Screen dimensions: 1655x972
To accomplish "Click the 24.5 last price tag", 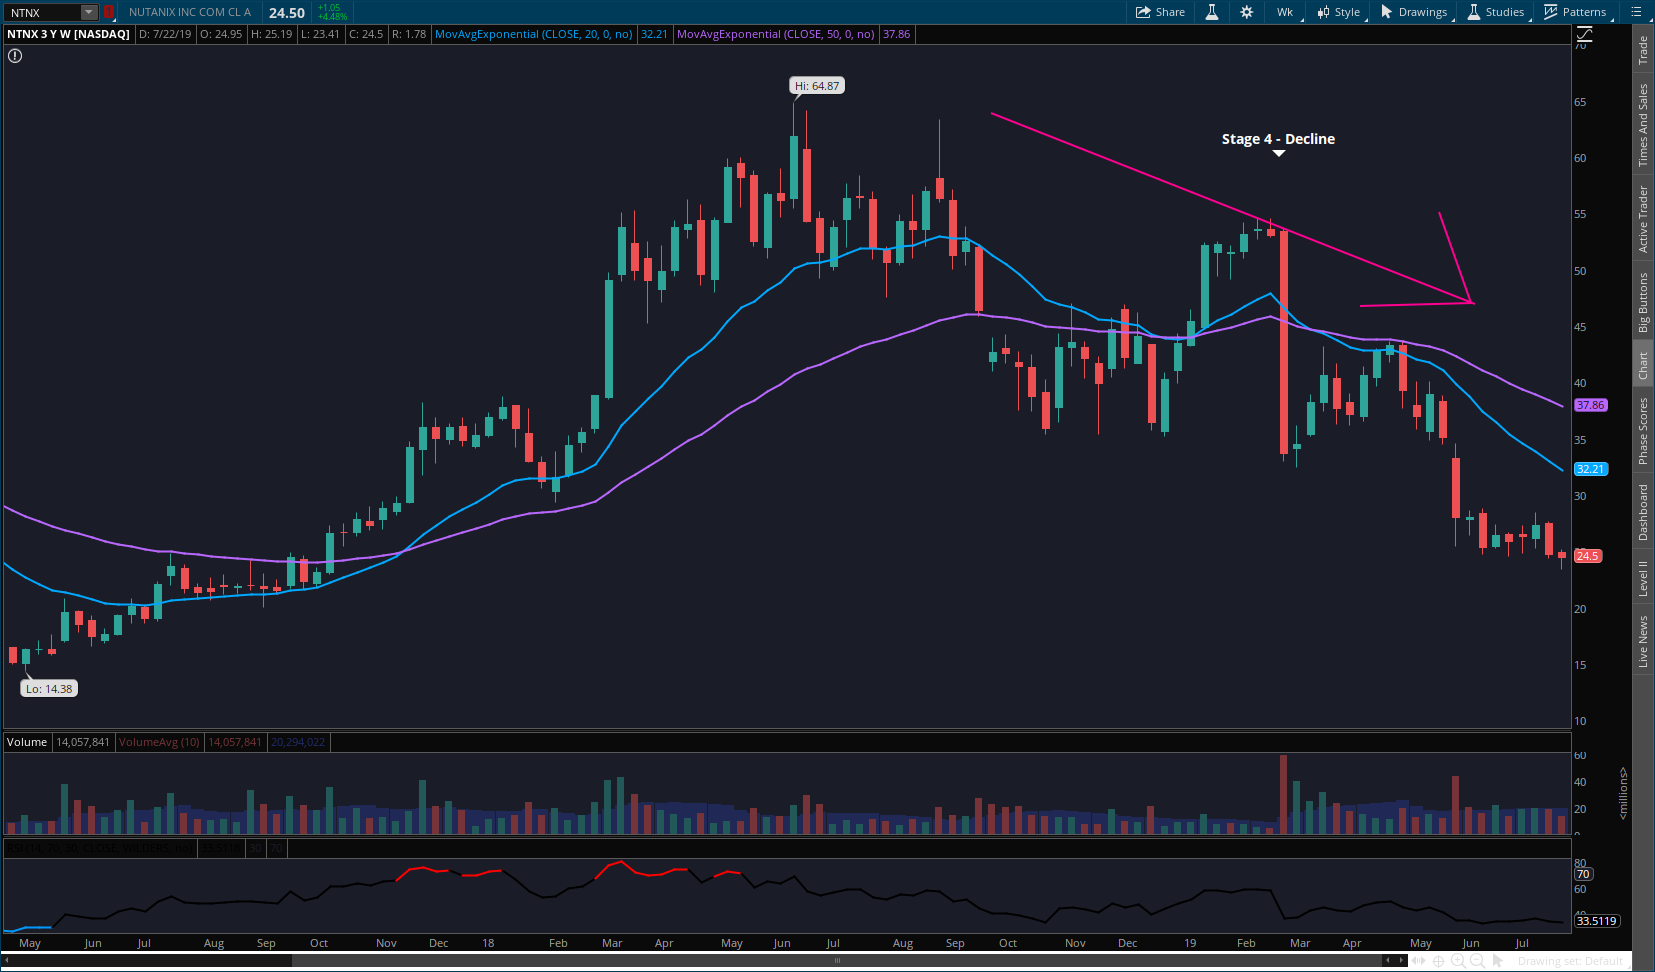I will coord(1588,556).
